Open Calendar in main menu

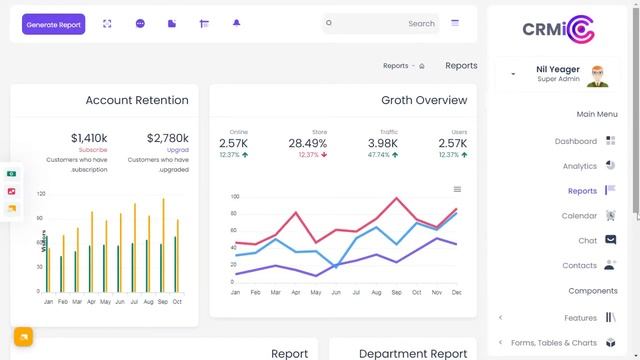click(x=579, y=216)
